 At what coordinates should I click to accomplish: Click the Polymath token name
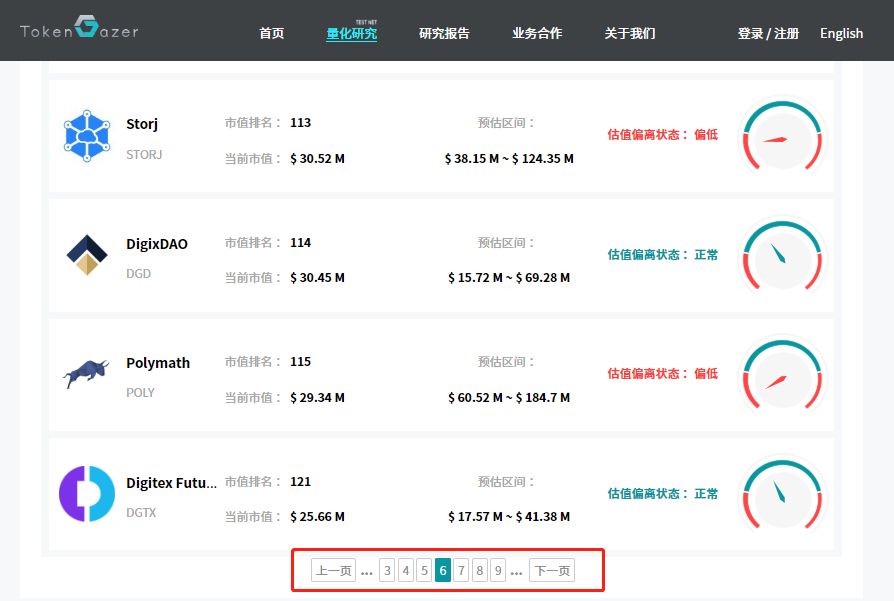pos(158,363)
